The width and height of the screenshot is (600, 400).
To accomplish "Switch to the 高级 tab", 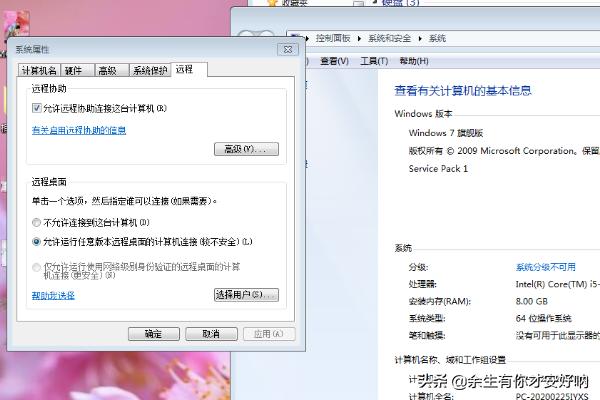I will coord(107,70).
